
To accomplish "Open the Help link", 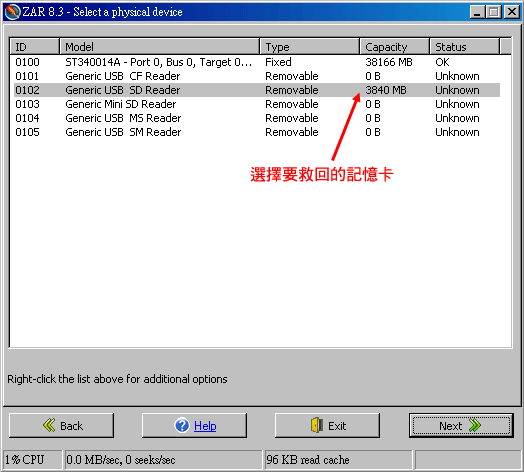I will pos(205,426).
